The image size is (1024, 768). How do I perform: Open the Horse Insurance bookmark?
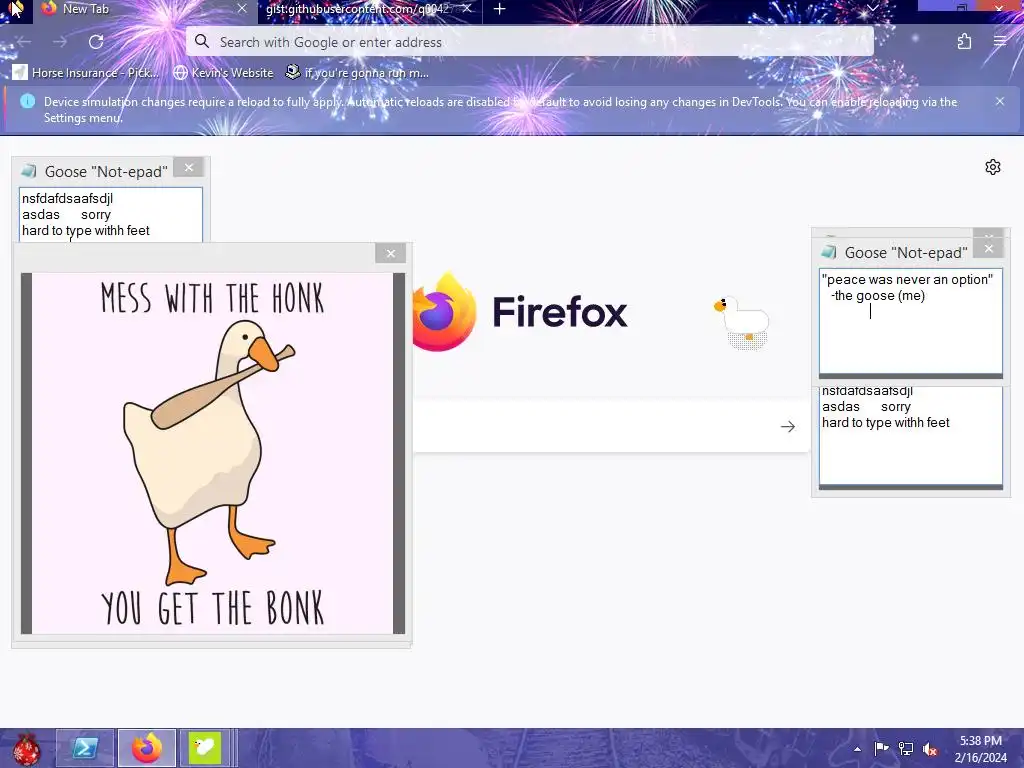pos(86,72)
